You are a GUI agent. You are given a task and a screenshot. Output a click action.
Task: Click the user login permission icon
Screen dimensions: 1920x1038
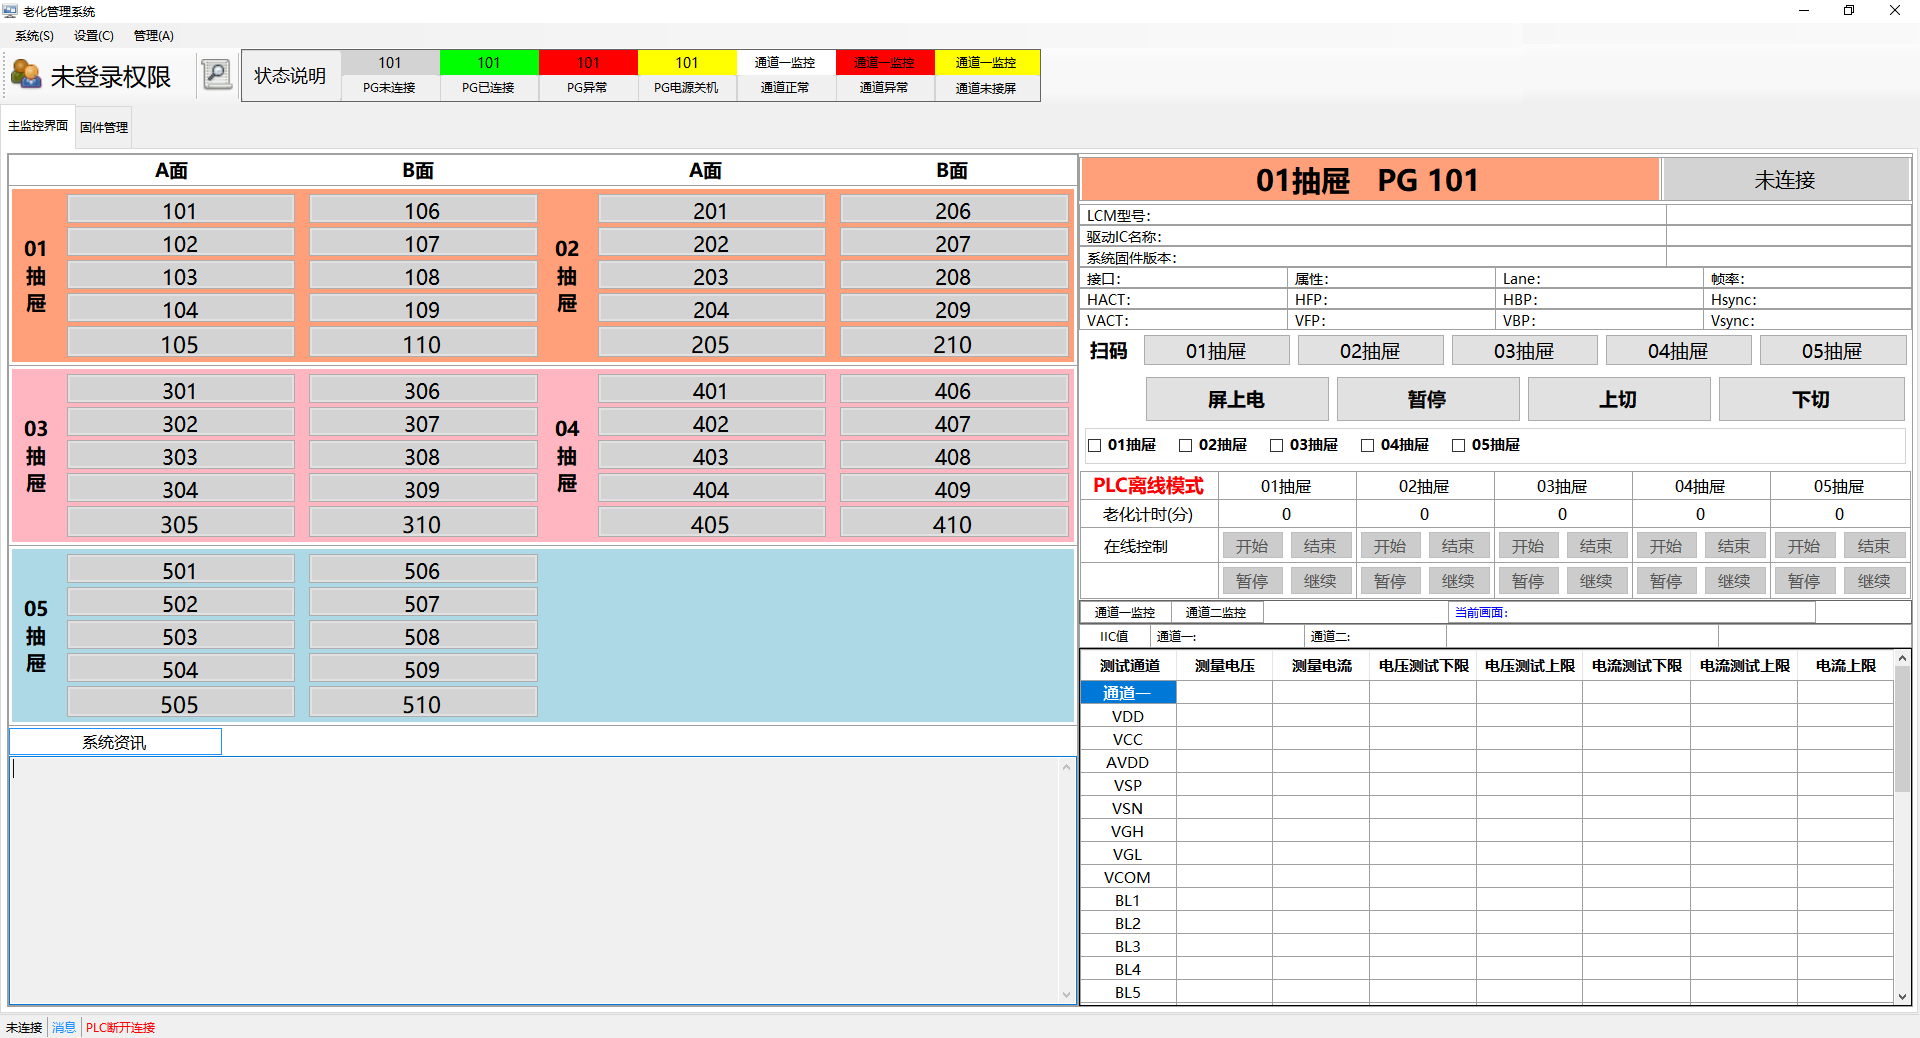pyautogui.click(x=26, y=75)
